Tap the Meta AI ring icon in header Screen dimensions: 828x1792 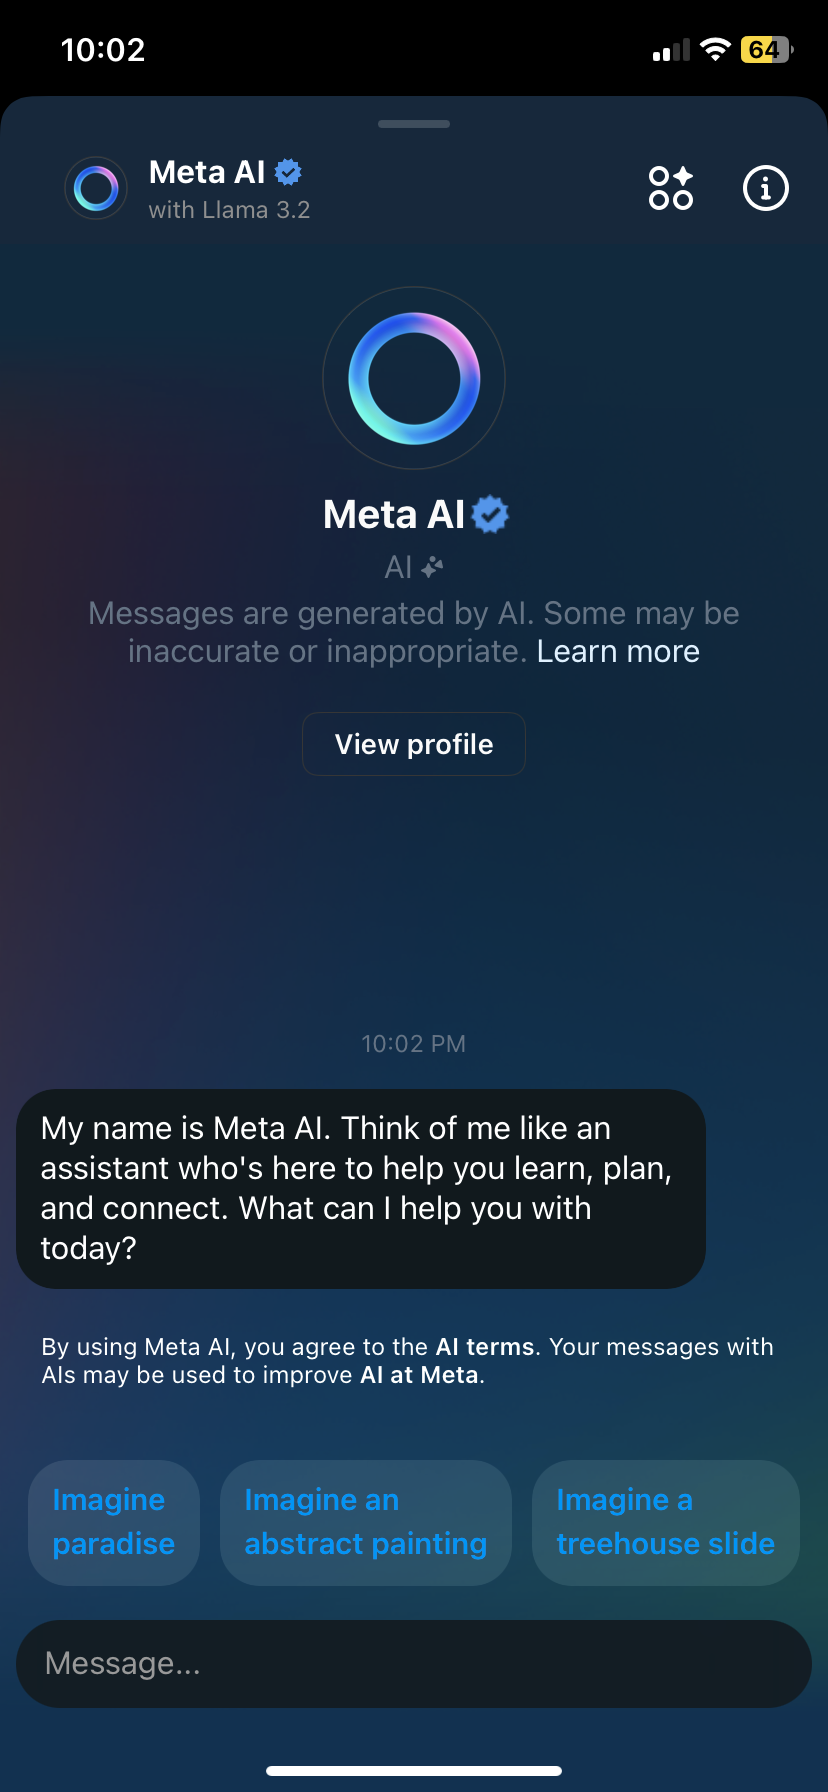point(96,188)
